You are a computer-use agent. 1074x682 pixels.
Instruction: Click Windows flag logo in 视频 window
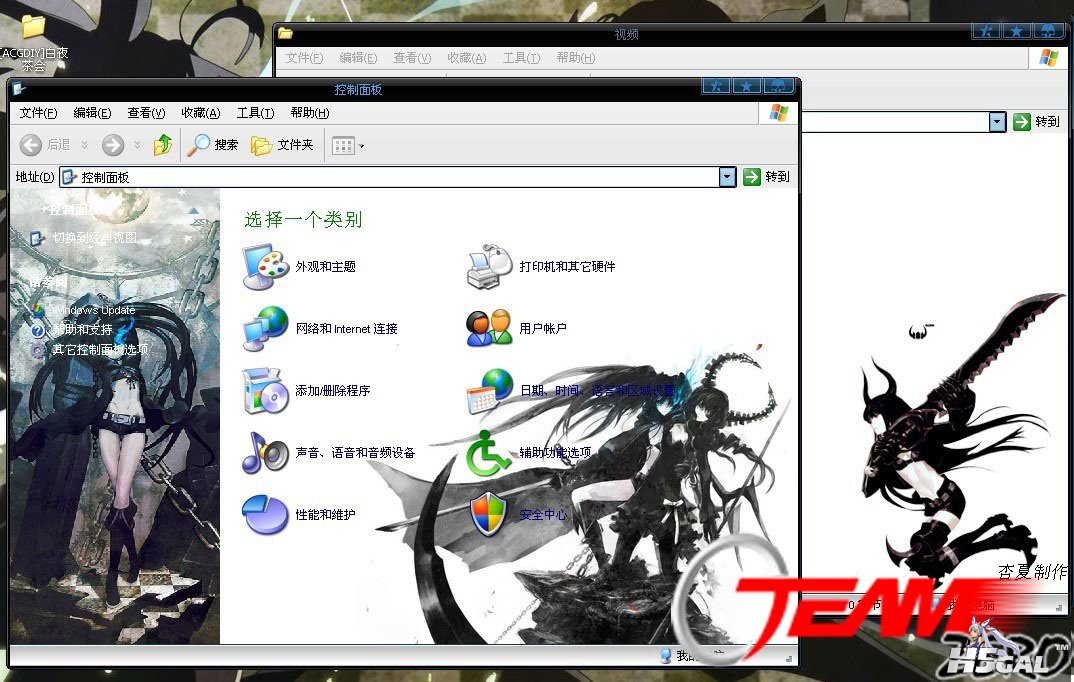1049,58
